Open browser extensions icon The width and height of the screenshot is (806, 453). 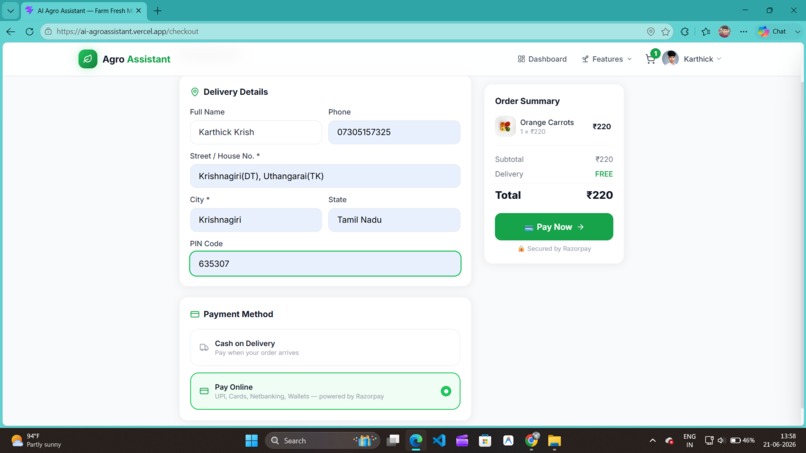point(685,31)
